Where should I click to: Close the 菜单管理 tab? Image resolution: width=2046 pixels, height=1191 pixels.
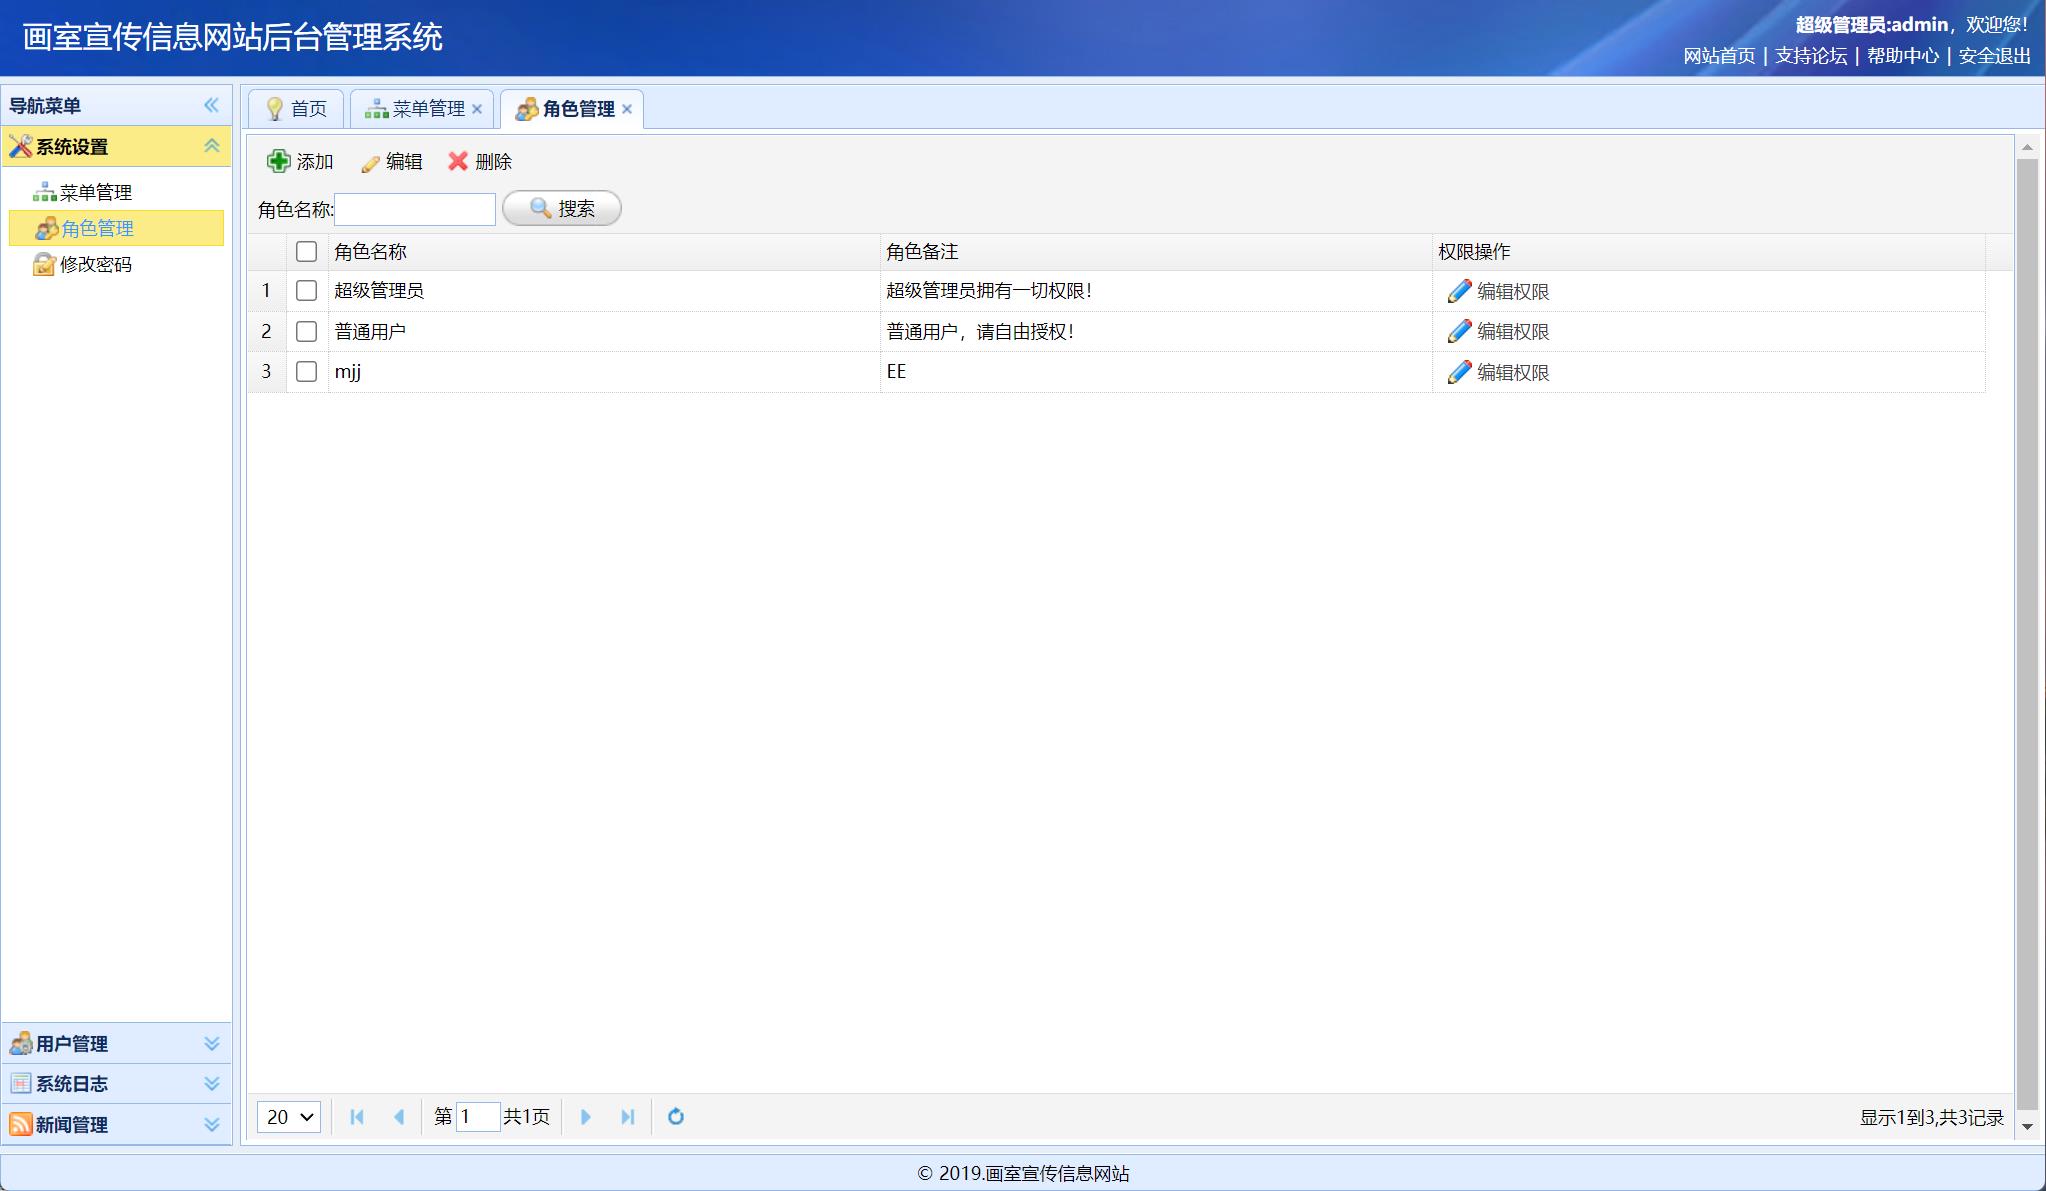pos(477,109)
